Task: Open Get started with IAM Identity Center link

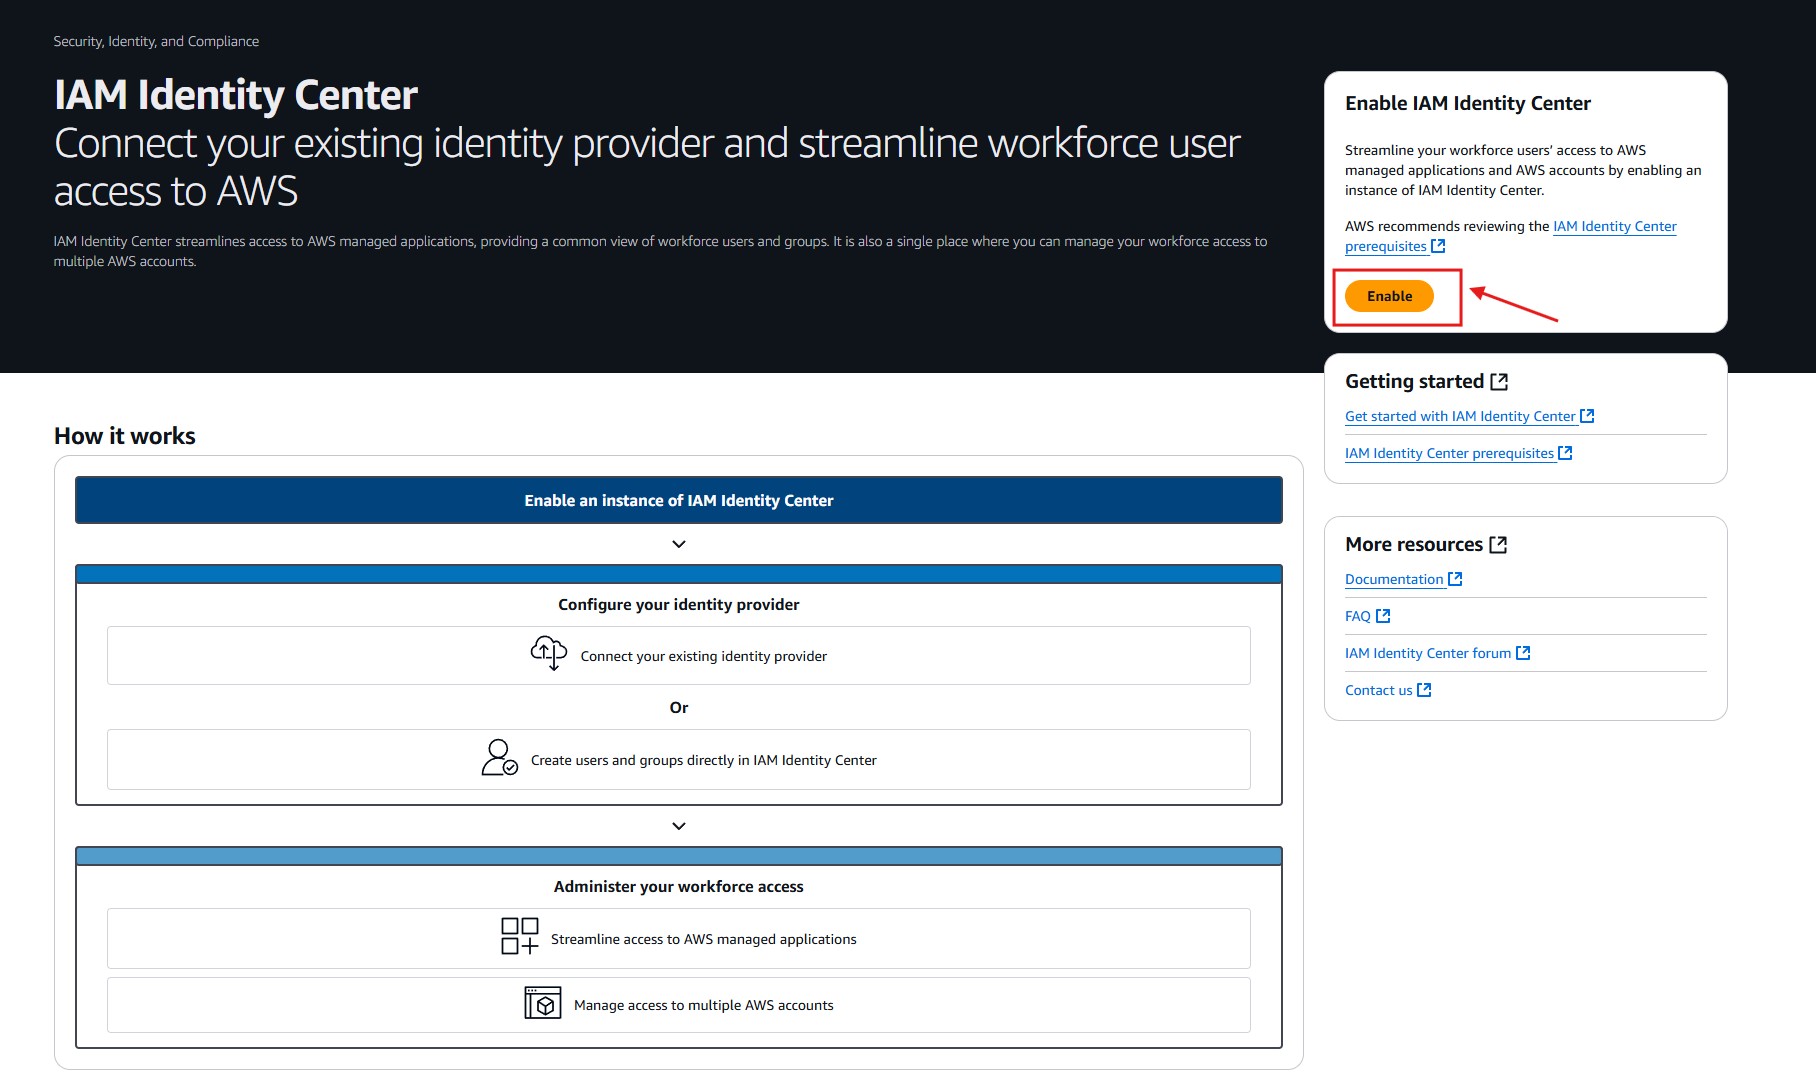Action: 1459,416
